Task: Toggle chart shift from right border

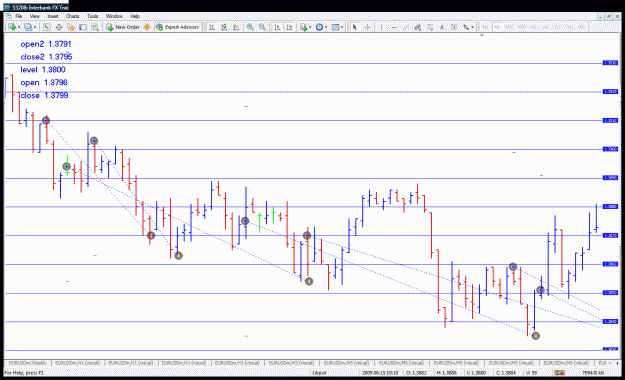Action: pyautogui.click(x=289, y=27)
